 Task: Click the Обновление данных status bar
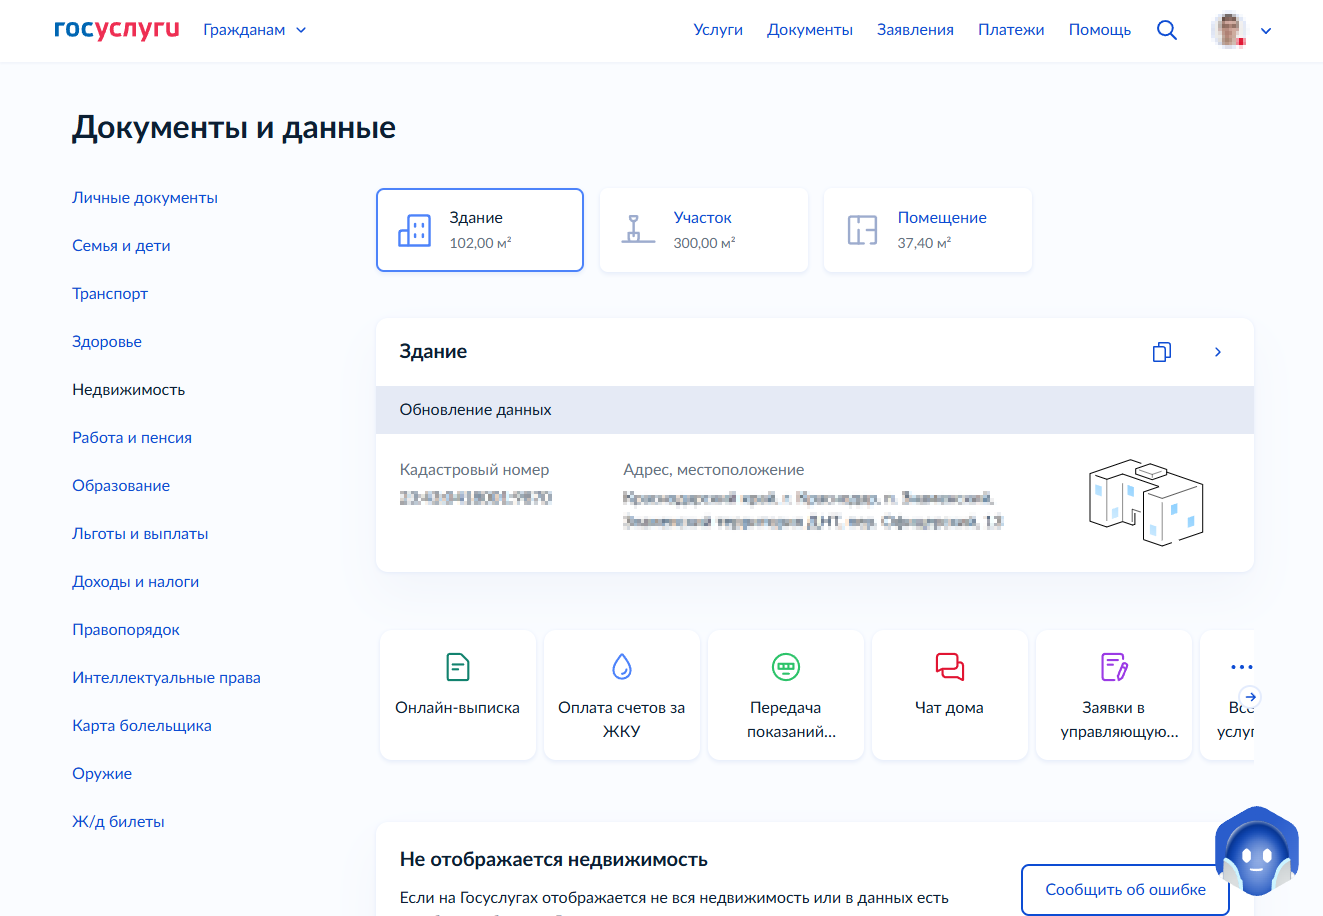click(x=815, y=410)
